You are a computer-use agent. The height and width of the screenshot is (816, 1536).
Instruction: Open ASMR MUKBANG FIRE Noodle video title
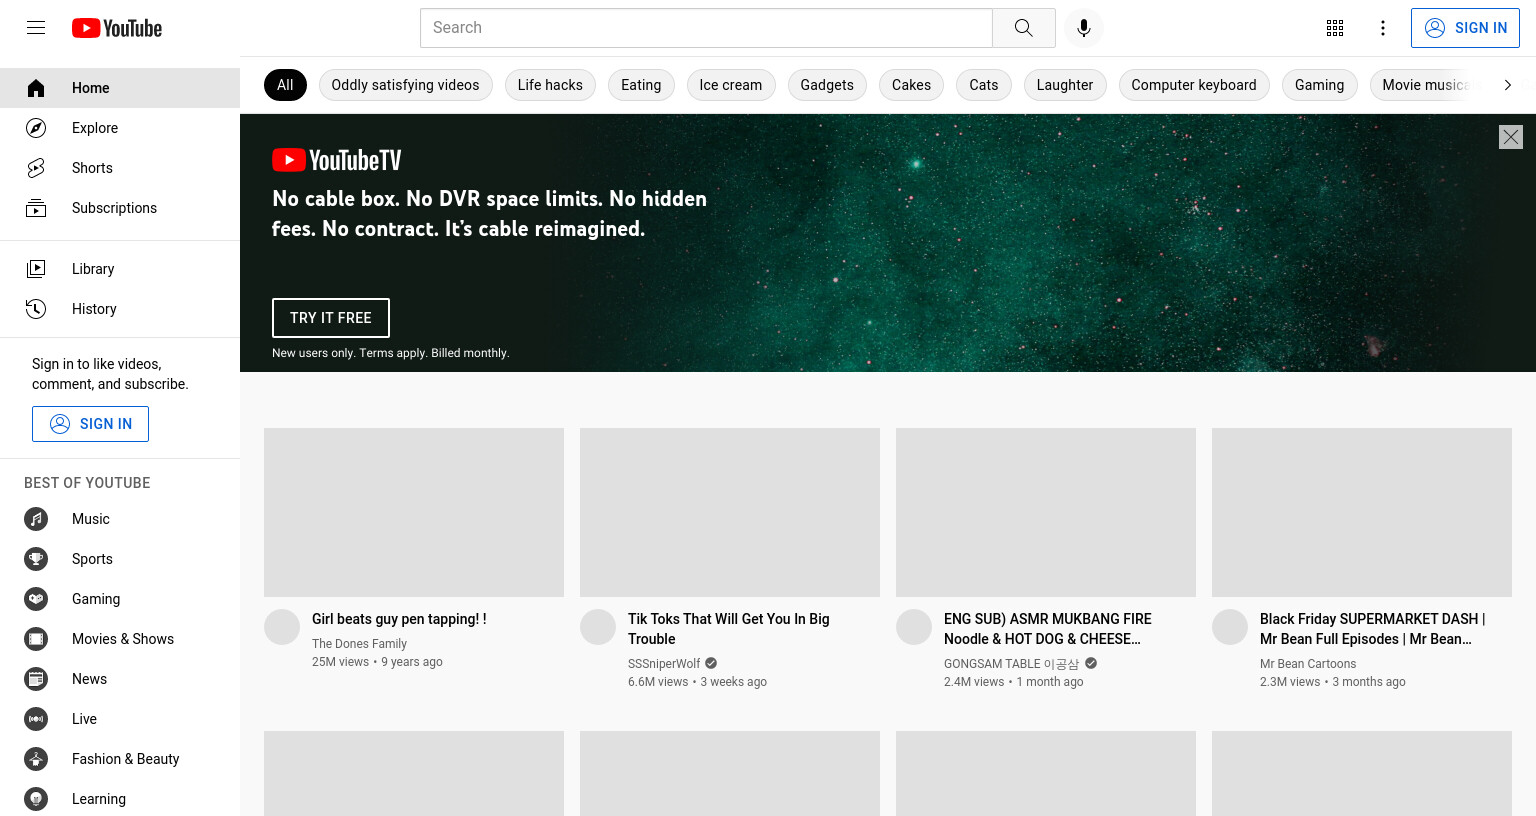[x=1048, y=629]
